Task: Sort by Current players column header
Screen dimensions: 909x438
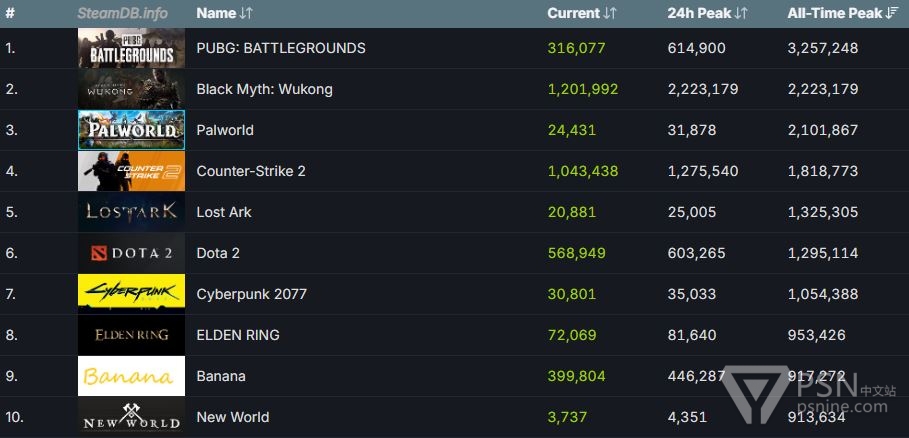Action: coord(581,13)
